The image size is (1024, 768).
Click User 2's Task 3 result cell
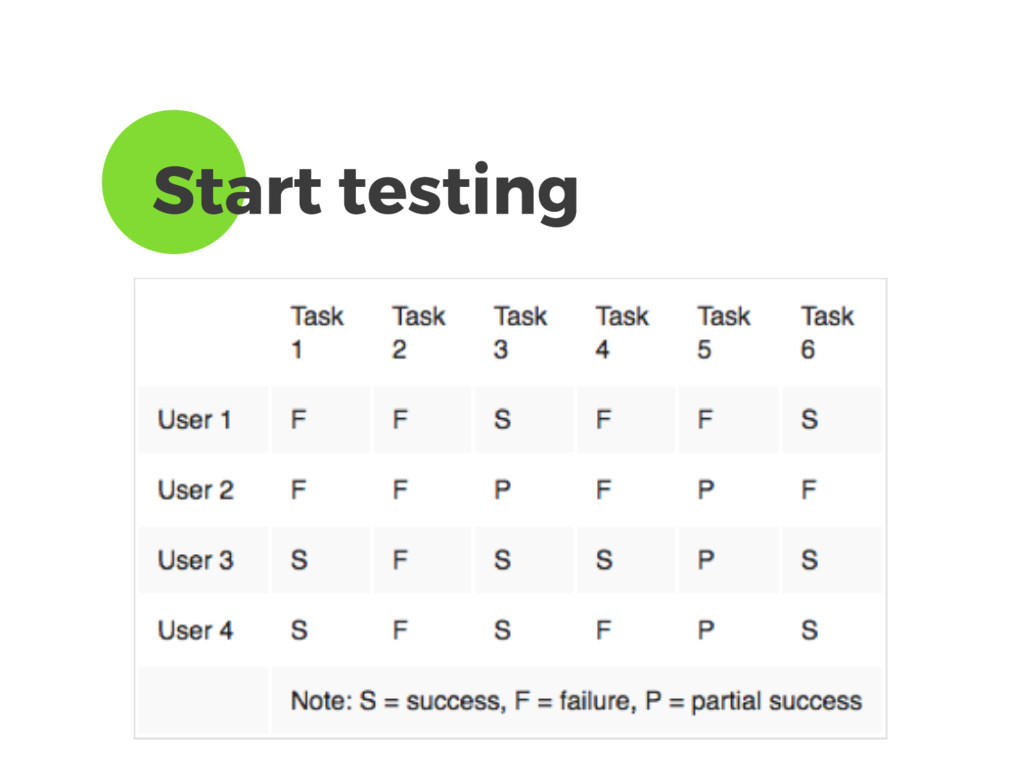coord(502,490)
